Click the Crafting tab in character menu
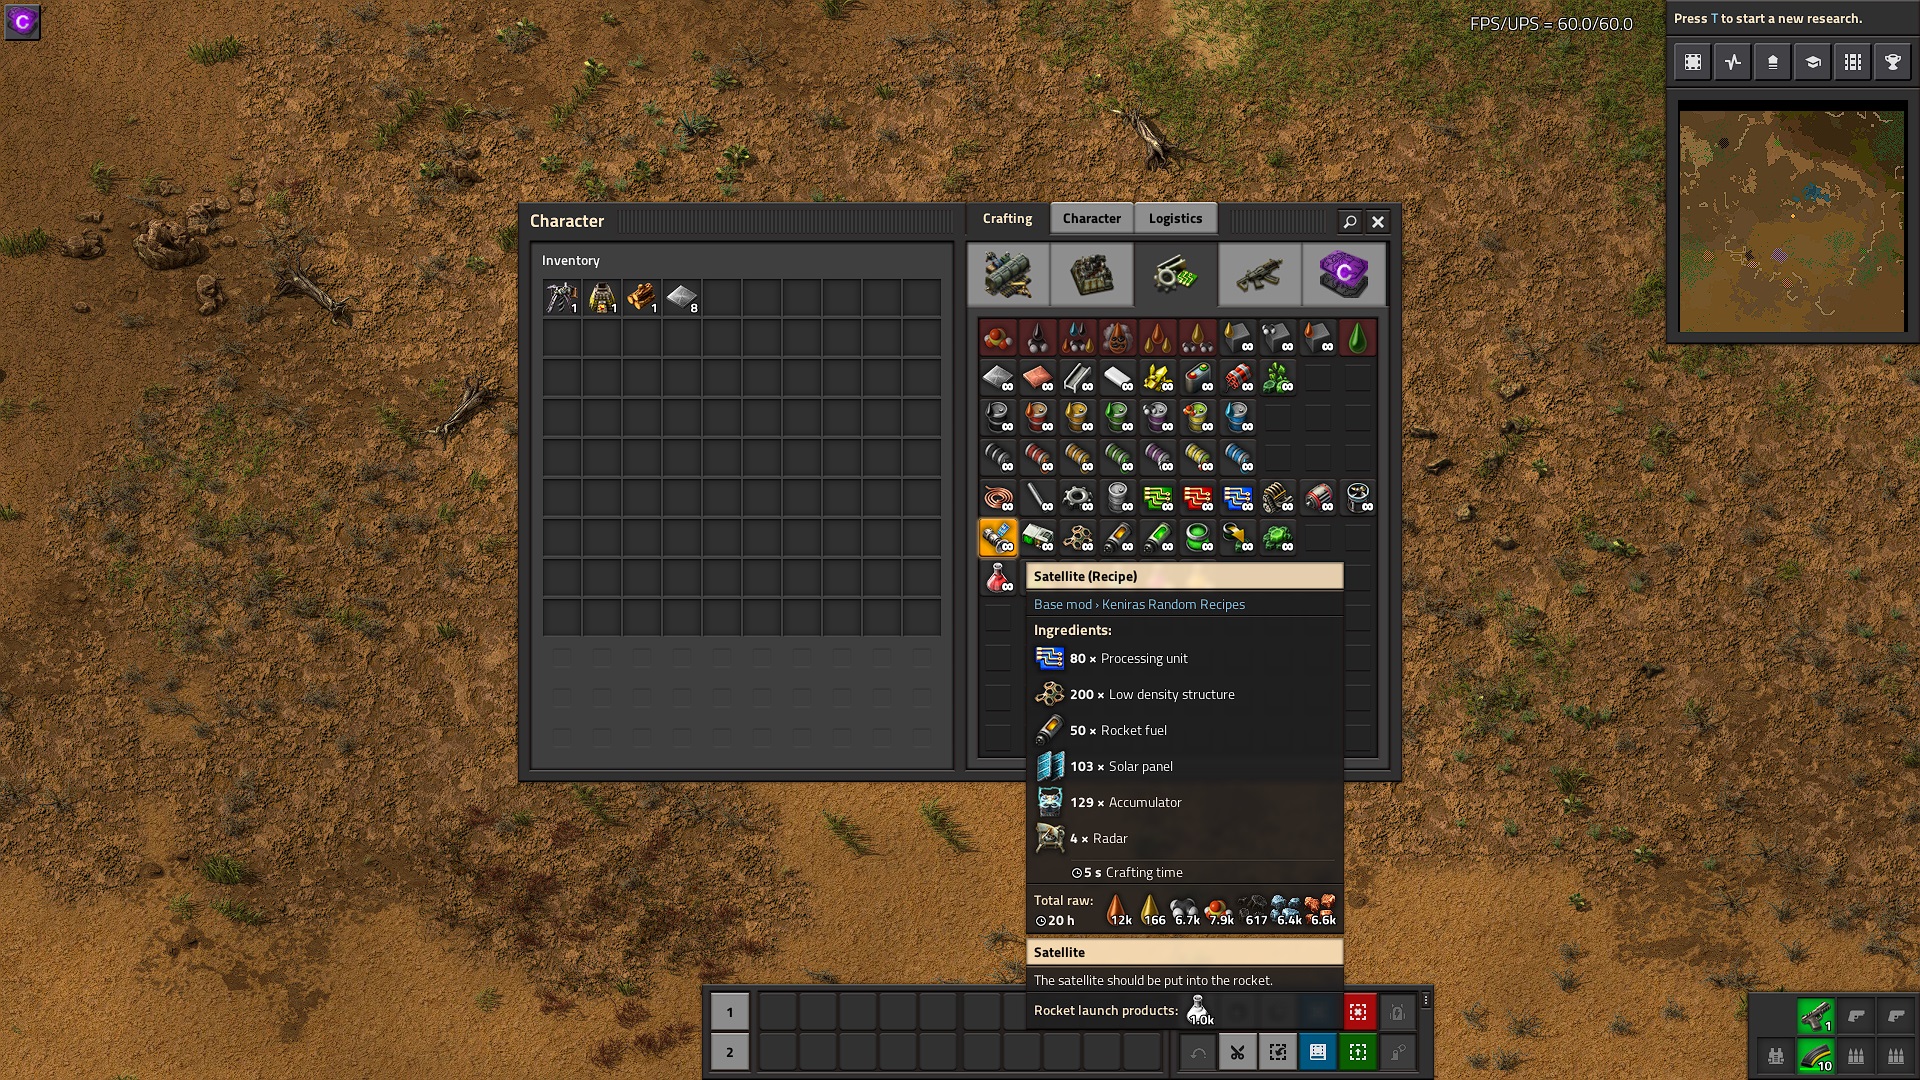The height and width of the screenshot is (1080, 1920). [1007, 218]
